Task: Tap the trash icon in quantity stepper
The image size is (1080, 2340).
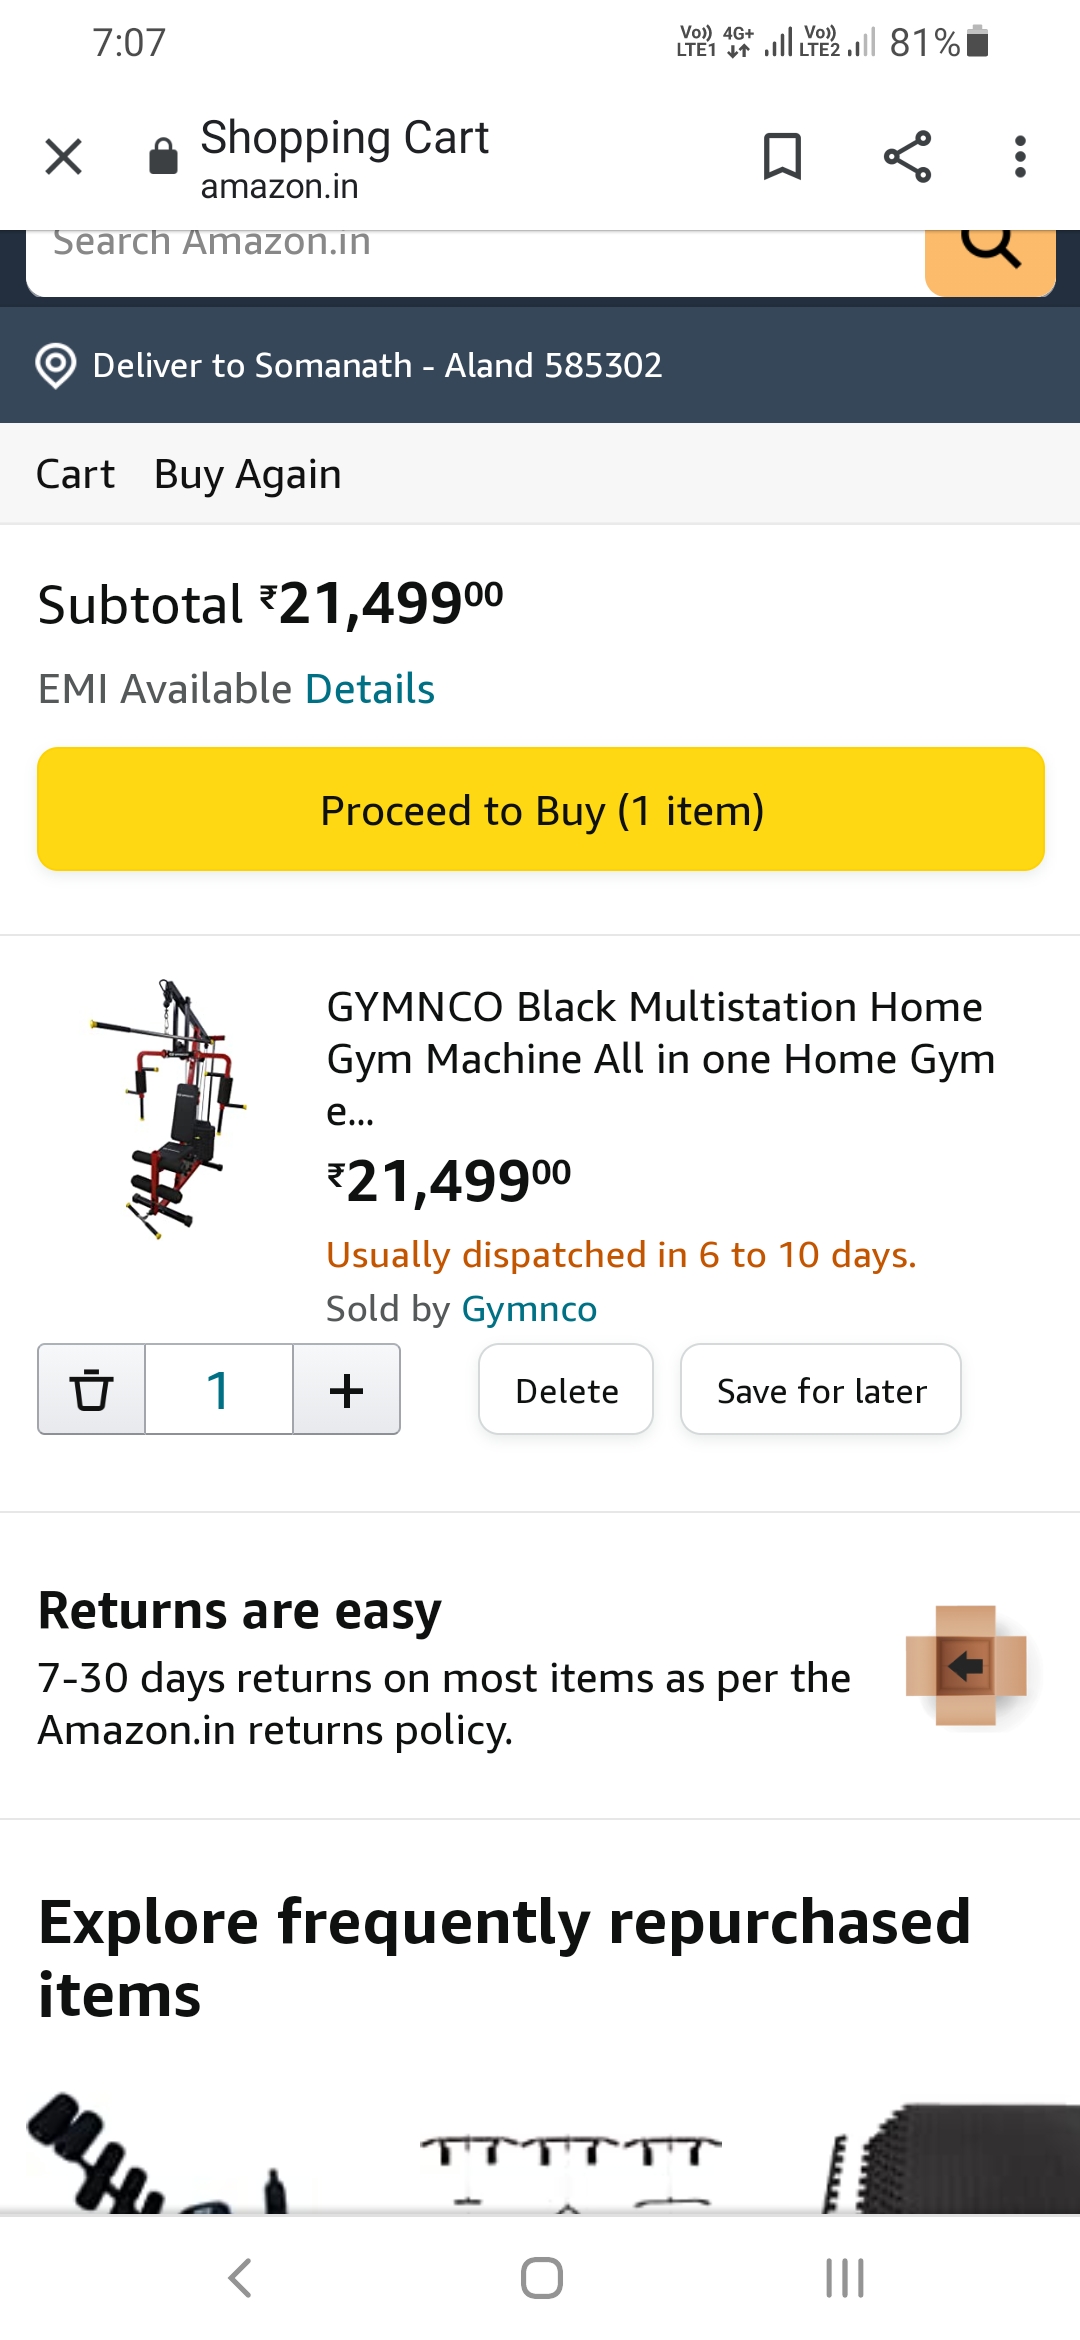Action: (91, 1389)
